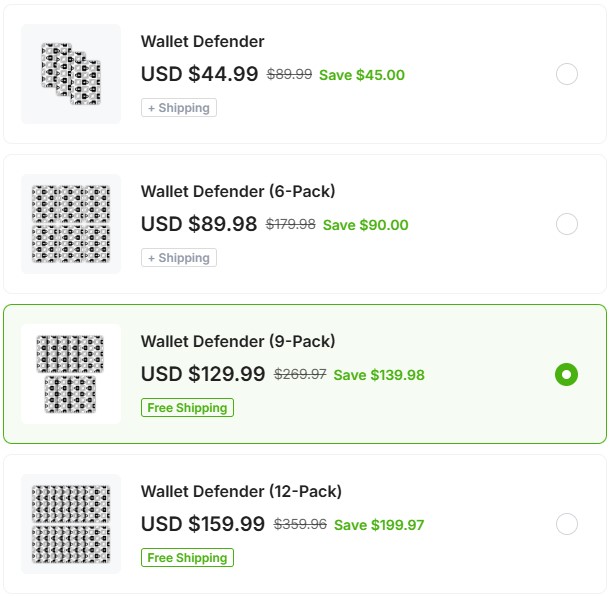
Task: Click the Free Shipping badge on 12-Pack
Action: 187,558
